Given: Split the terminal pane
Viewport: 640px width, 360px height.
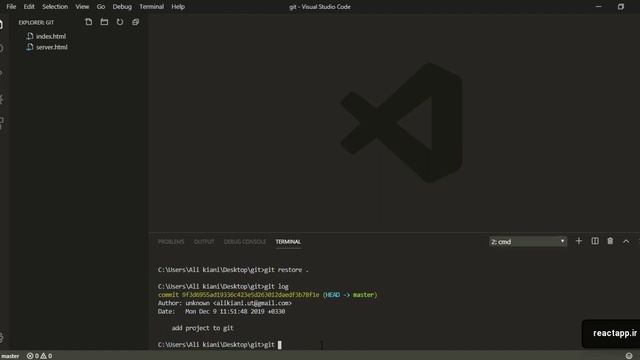Looking at the screenshot, I should [x=595, y=241].
